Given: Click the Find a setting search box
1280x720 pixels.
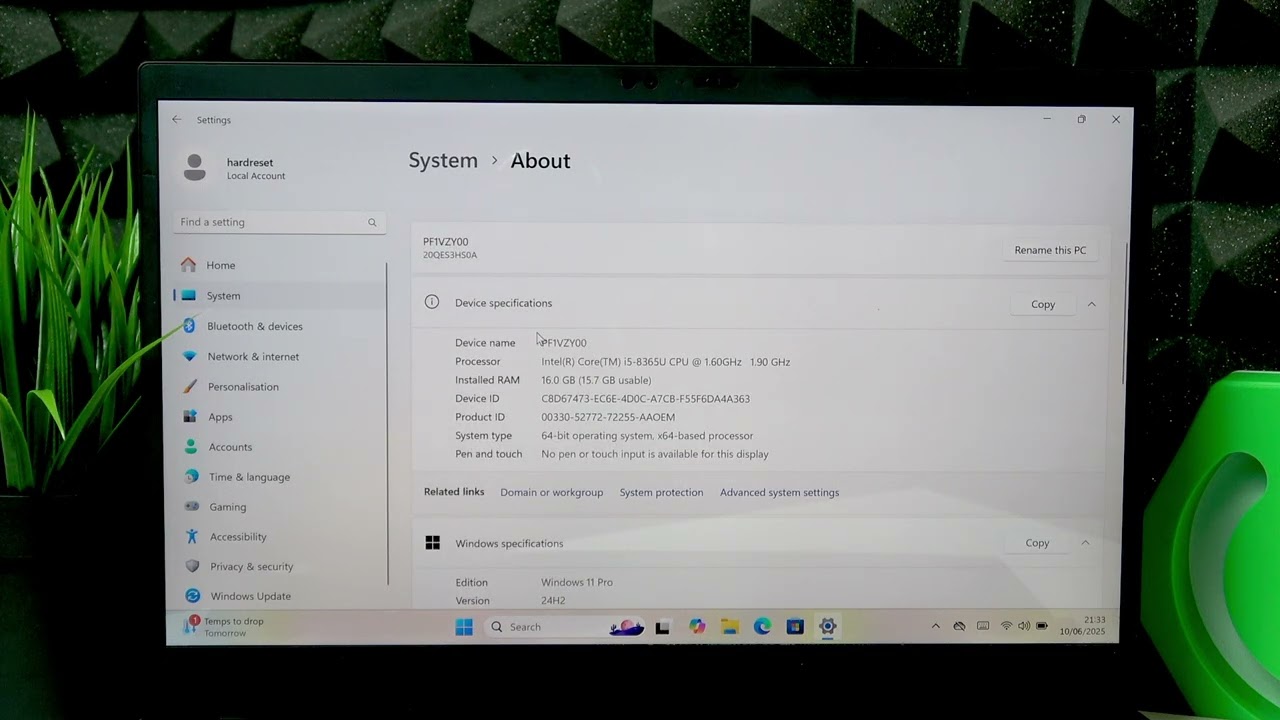Looking at the screenshot, I should point(278,222).
